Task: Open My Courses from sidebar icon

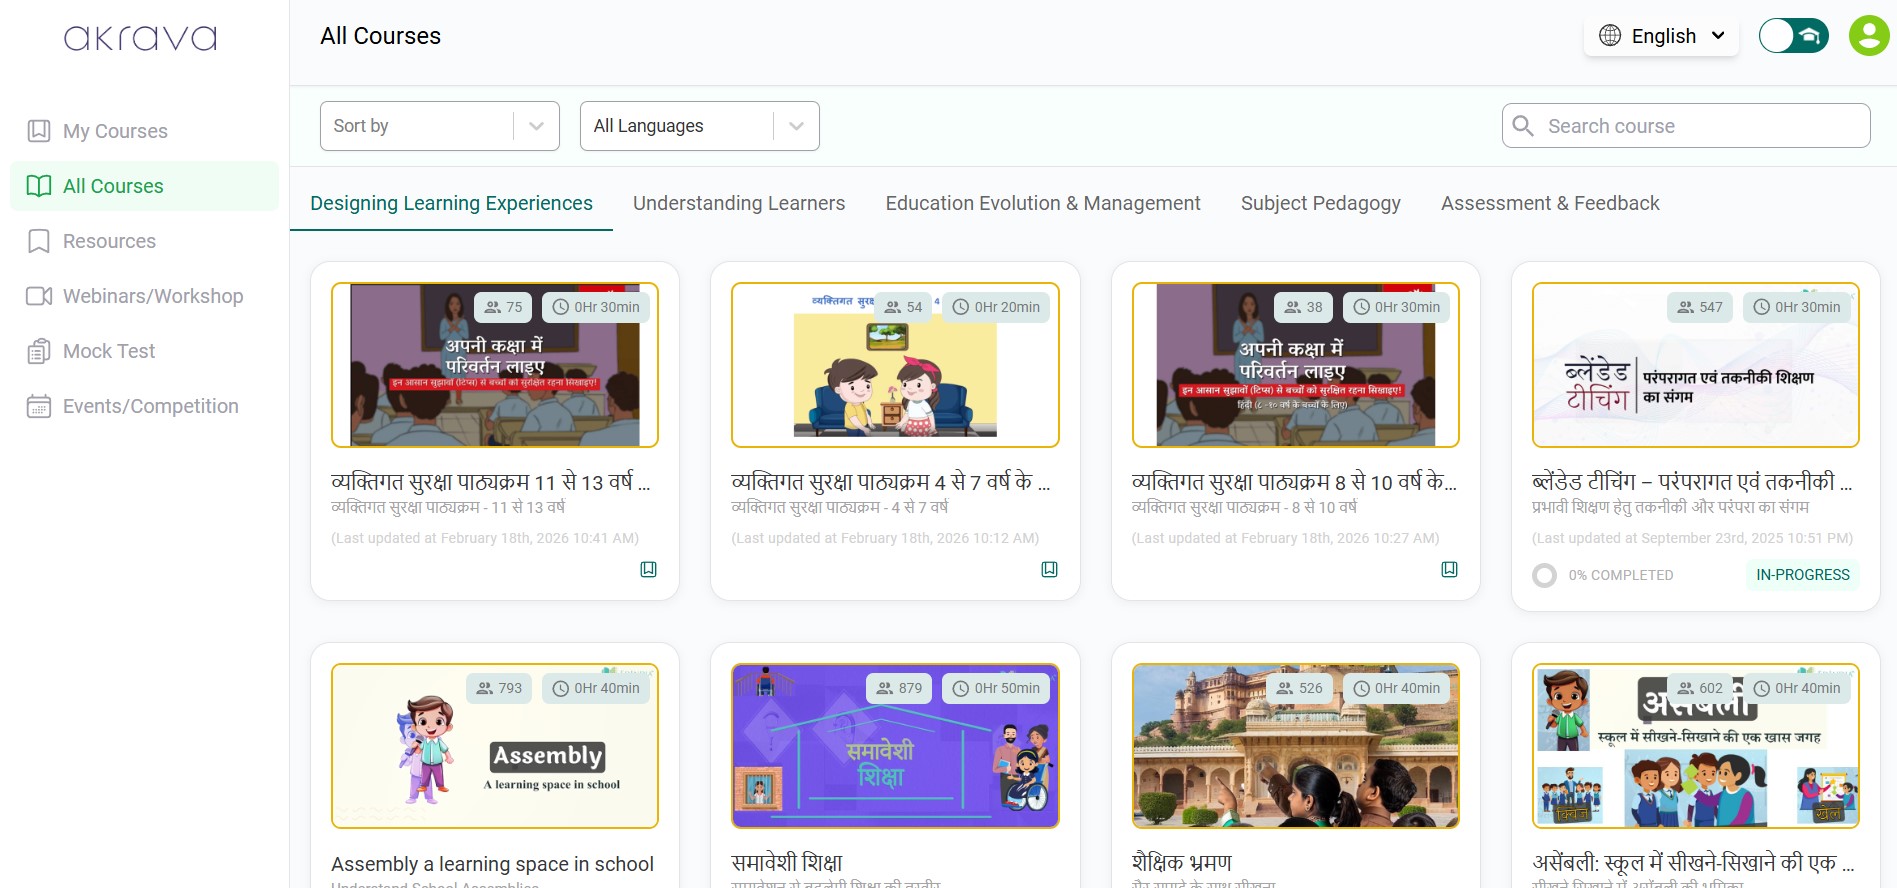Action: point(39,131)
